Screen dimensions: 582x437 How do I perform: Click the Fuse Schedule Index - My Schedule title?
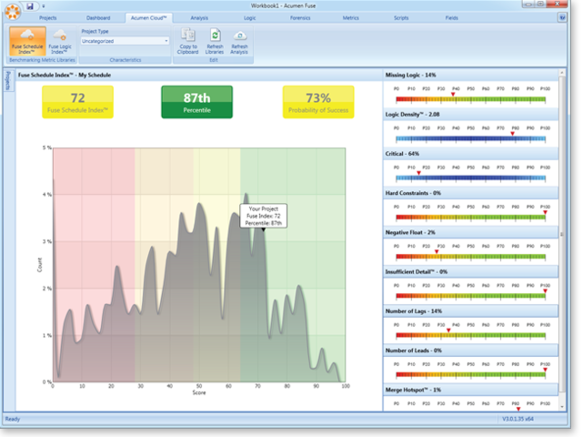click(64, 75)
